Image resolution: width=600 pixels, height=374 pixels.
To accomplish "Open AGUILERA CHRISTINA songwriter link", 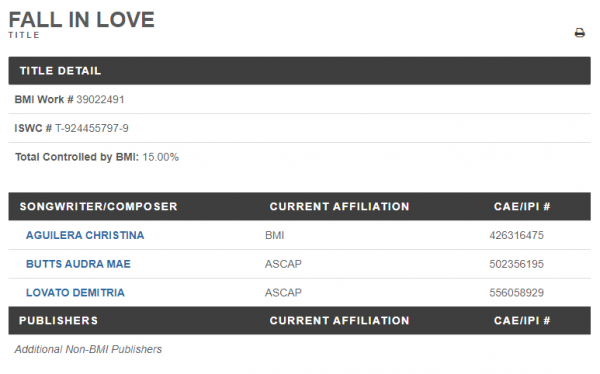I will point(85,235).
